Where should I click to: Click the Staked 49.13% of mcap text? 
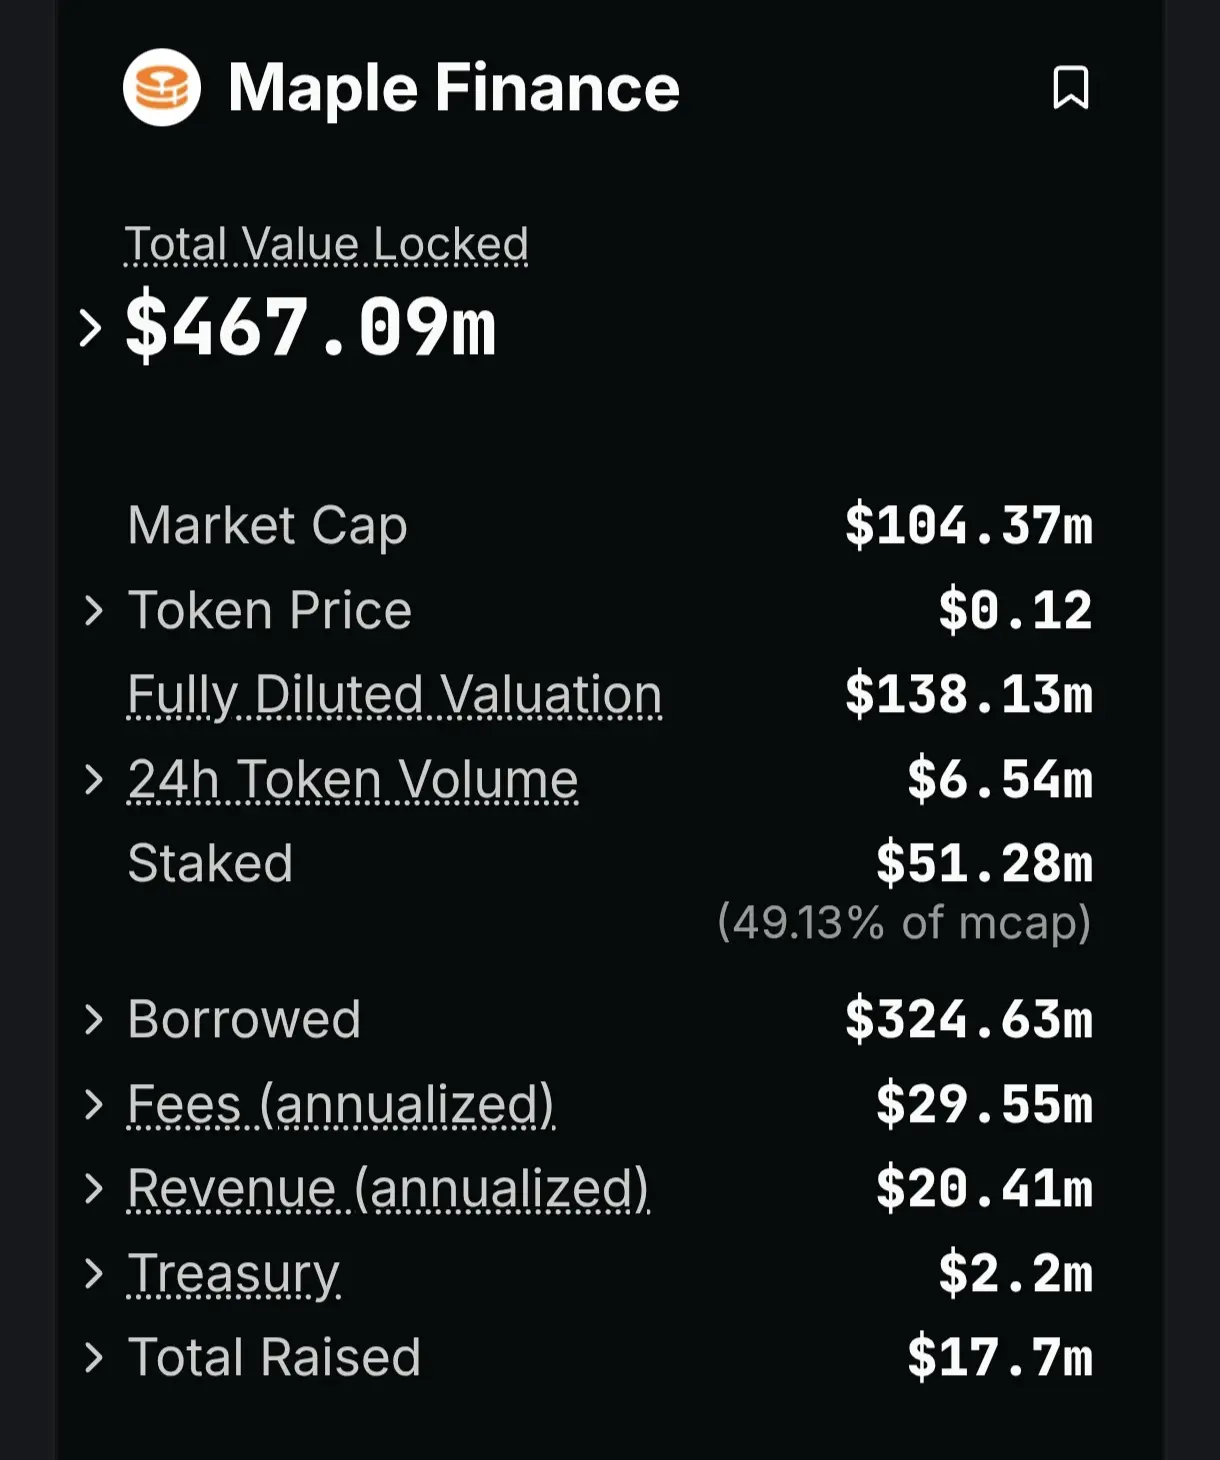(x=904, y=922)
